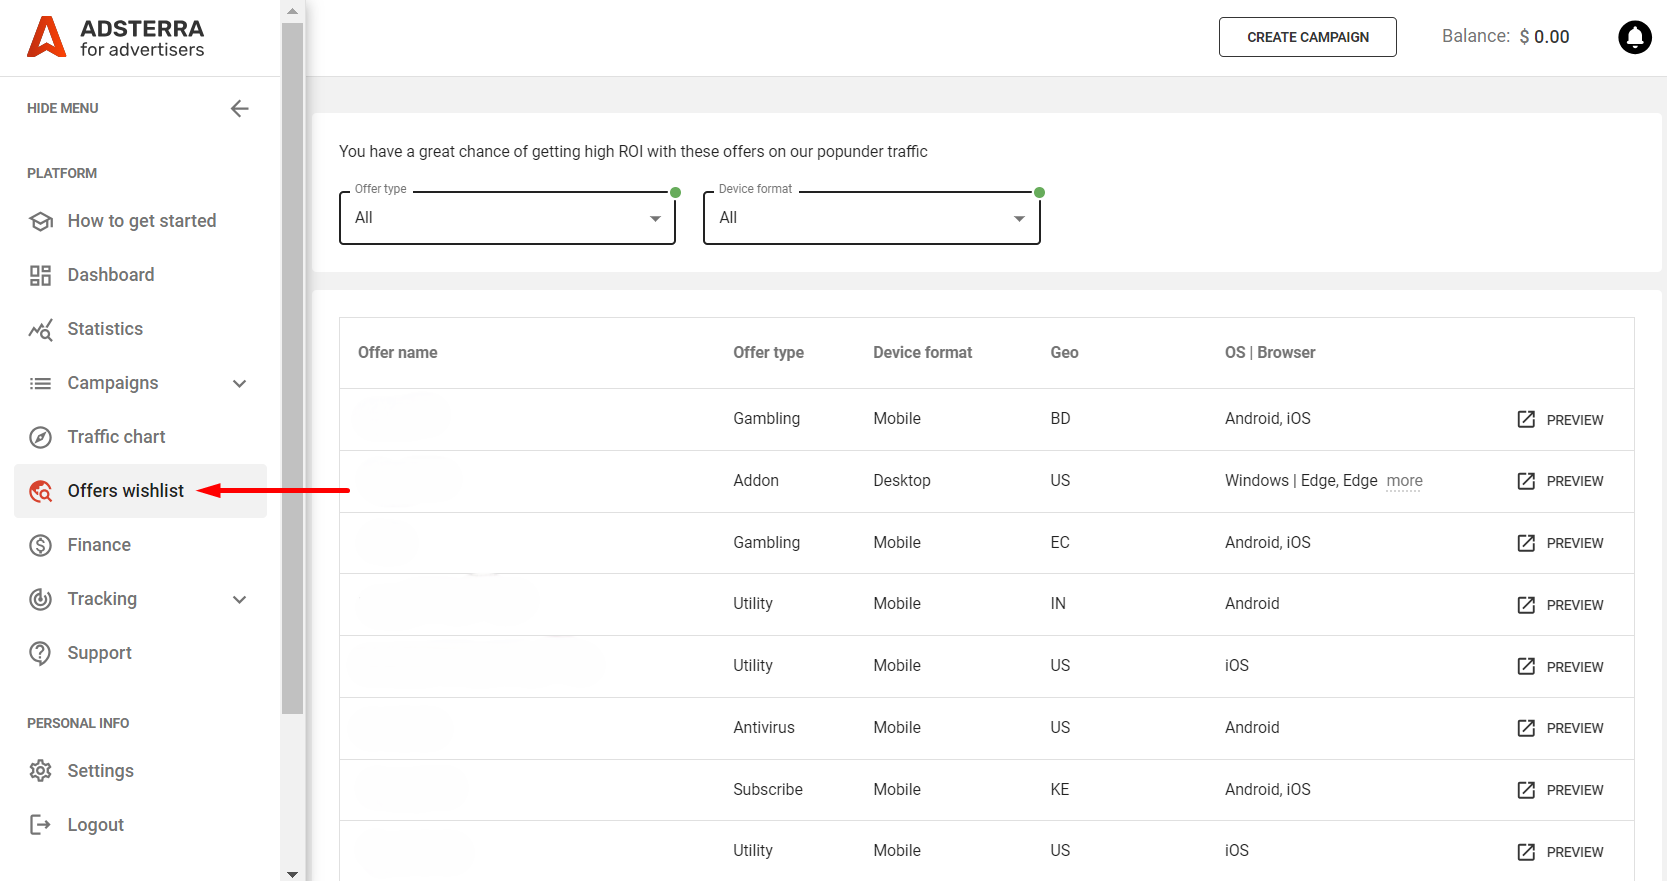Click the Campaigns menu label

pyautogui.click(x=113, y=383)
